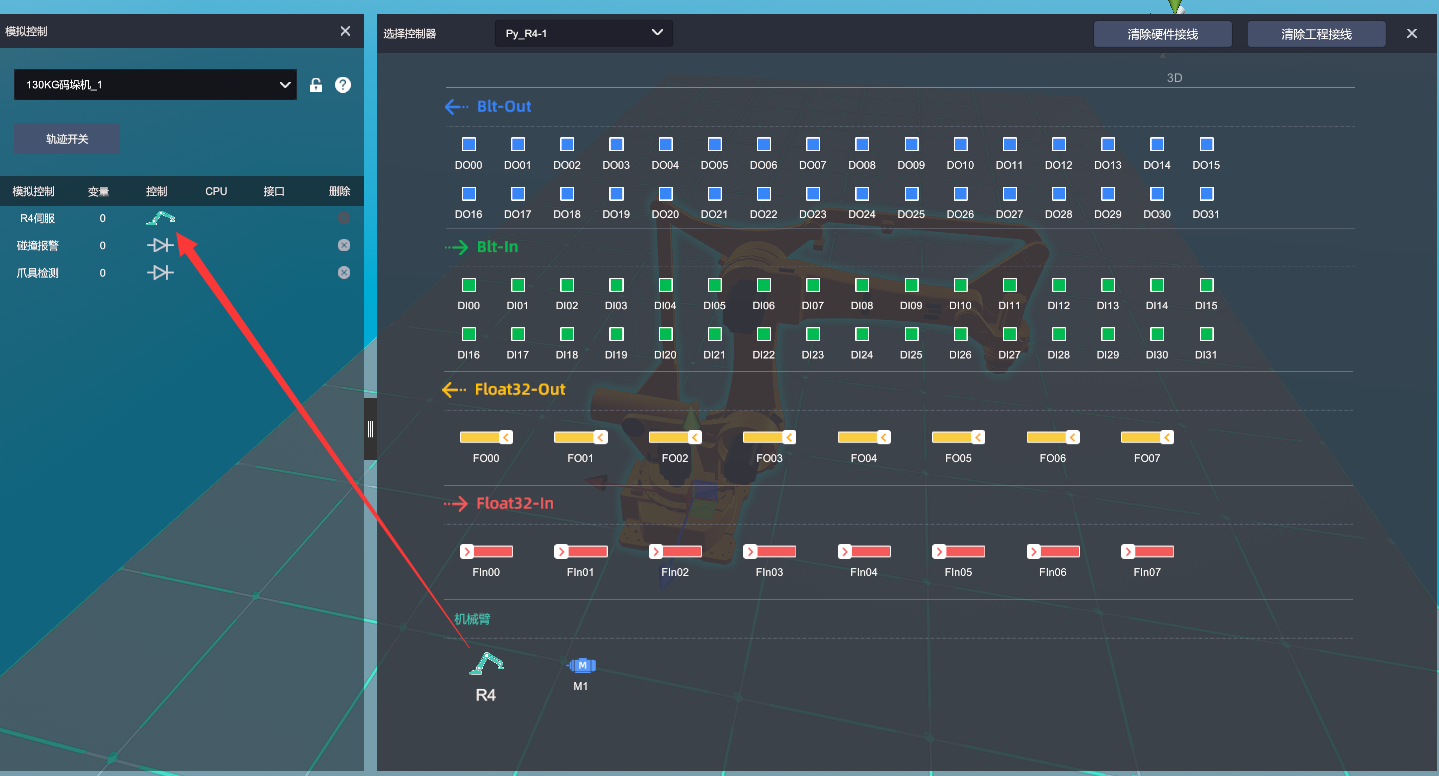The image size is (1439, 776).
Task: Click the 删除 column header
Action: 340,191
